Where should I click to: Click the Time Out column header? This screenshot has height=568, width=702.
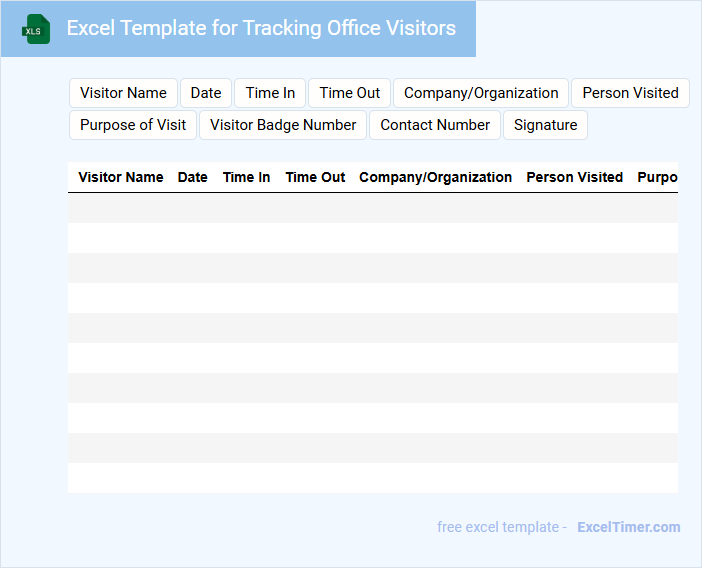[315, 177]
